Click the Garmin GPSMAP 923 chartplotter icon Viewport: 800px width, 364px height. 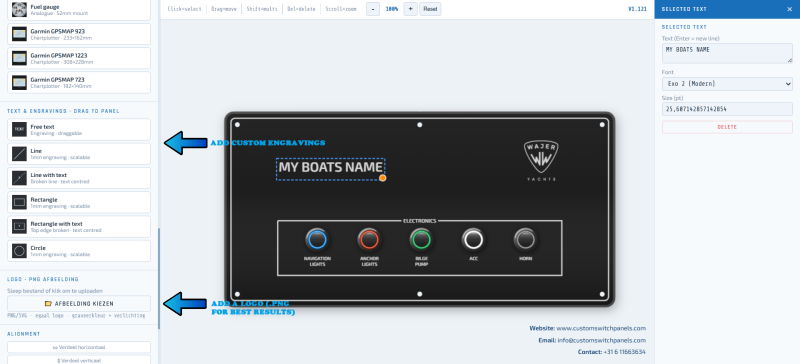click(x=19, y=34)
